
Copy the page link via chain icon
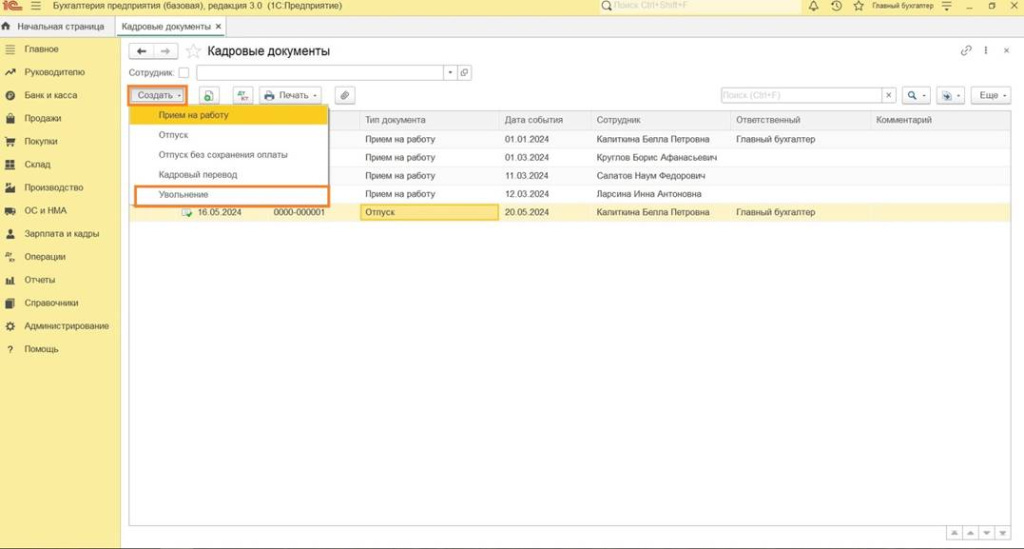[966, 51]
